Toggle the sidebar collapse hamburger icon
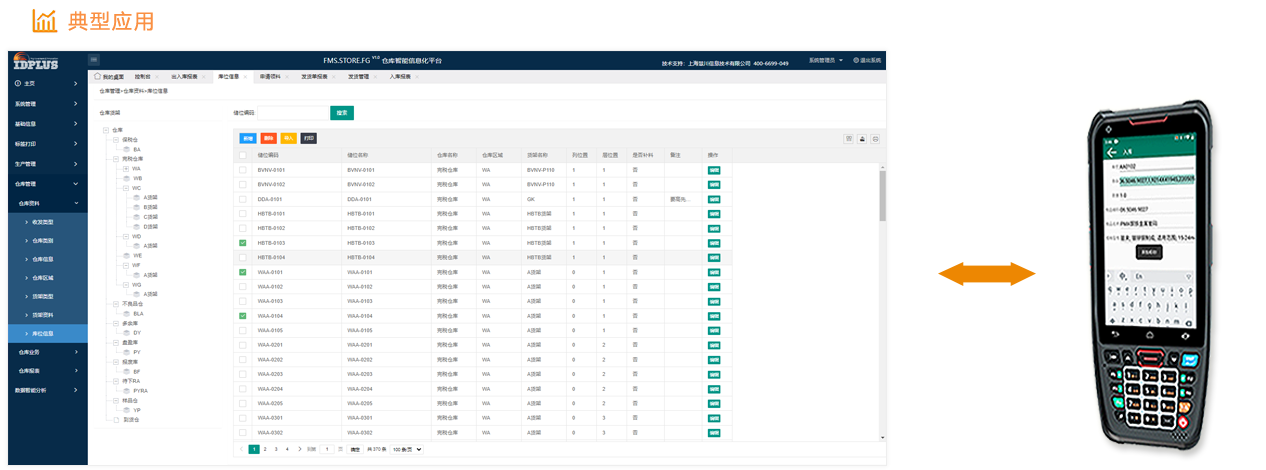 click(x=94, y=60)
